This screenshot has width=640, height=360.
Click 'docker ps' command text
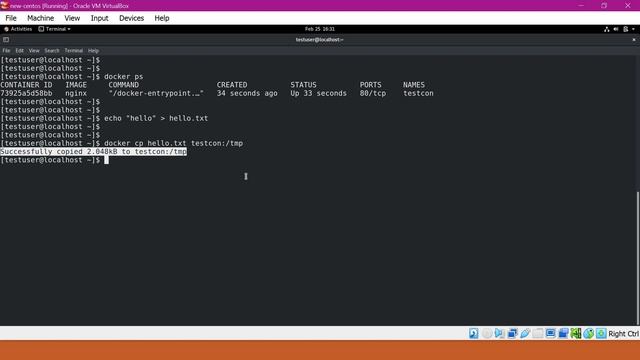pos(124,76)
